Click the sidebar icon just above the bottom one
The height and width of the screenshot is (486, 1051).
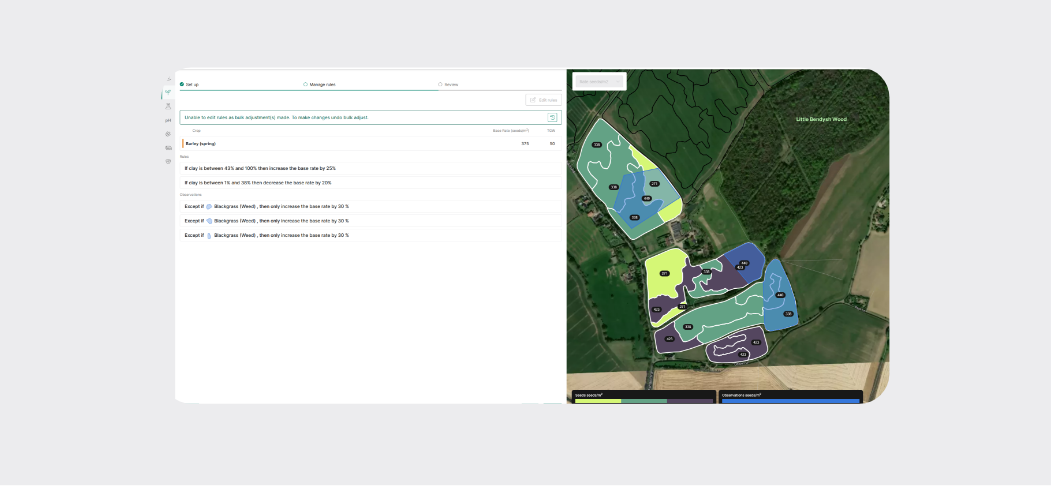(x=168, y=147)
